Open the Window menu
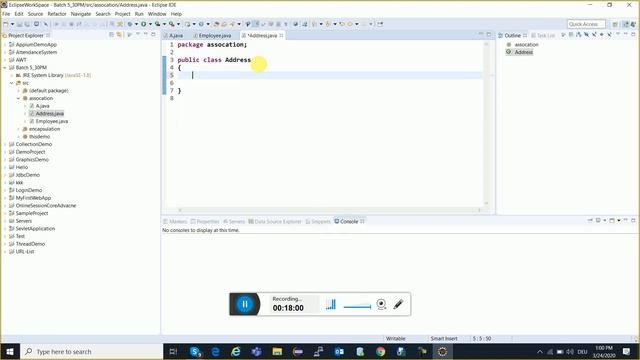The image size is (640, 360). 157,14
